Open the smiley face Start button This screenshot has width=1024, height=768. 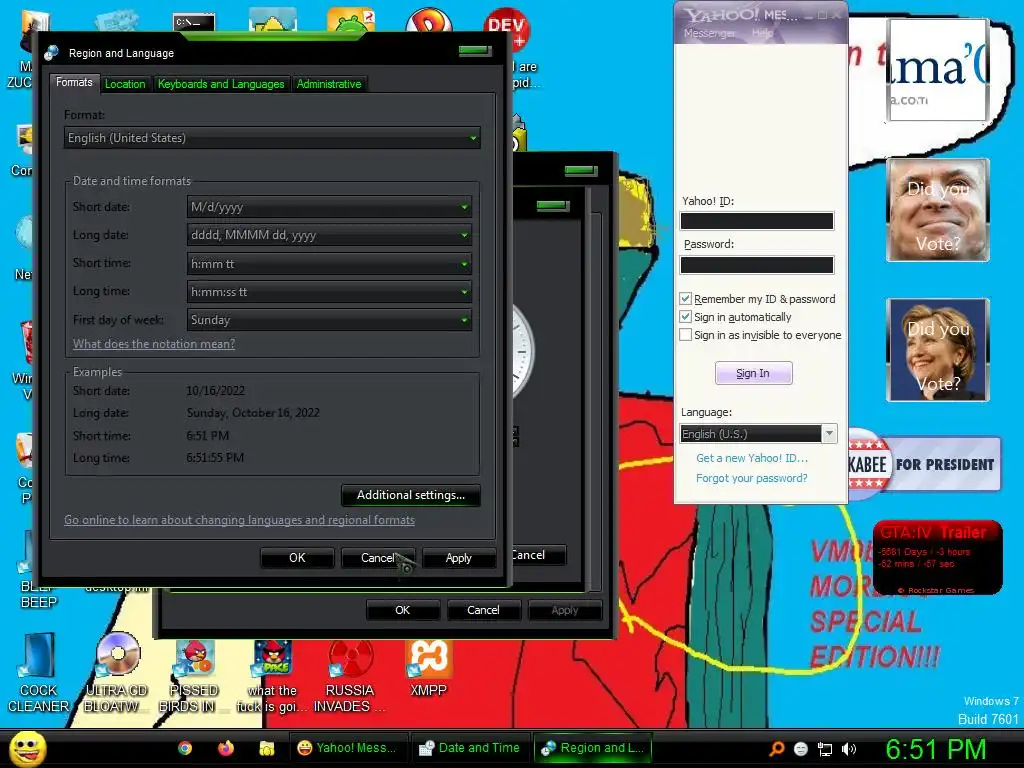click(x=27, y=748)
